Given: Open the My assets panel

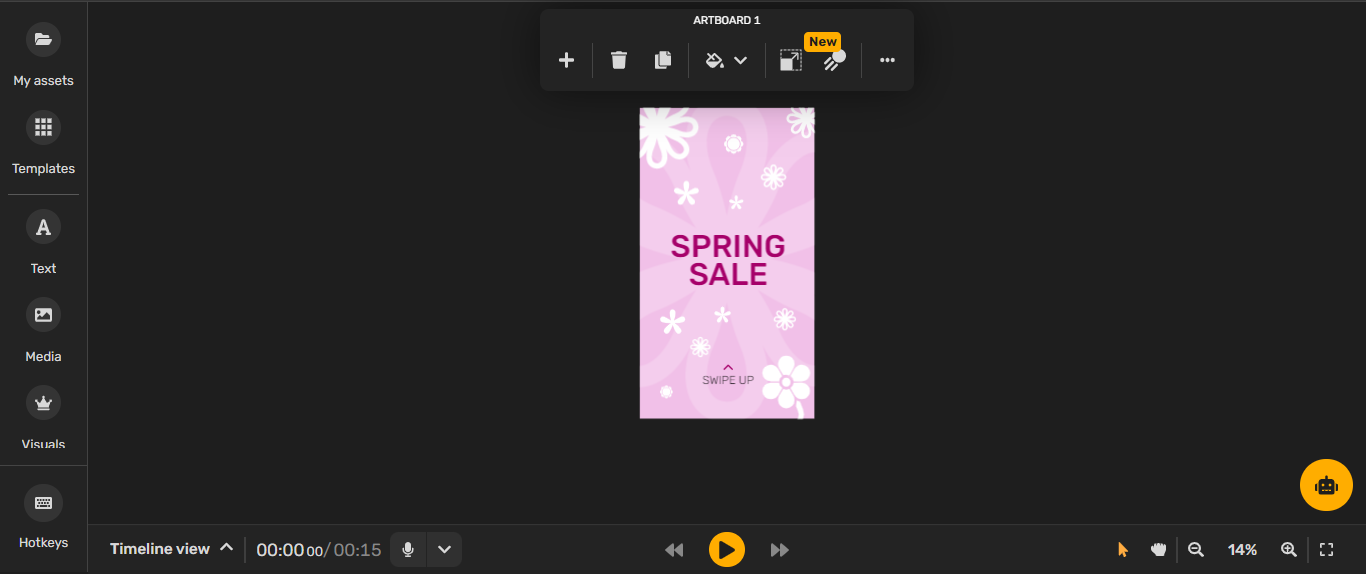Looking at the screenshot, I should pyautogui.click(x=43, y=54).
